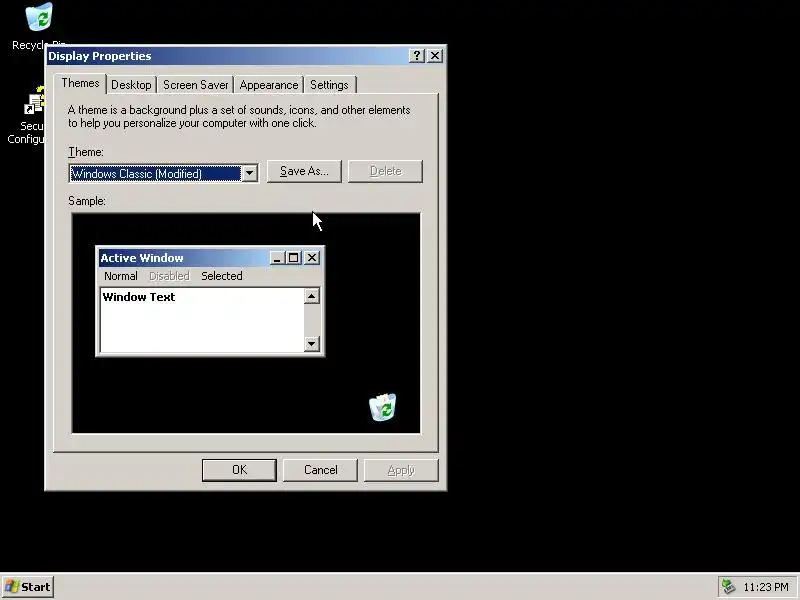This screenshot has width=800, height=600.
Task: Expand the Theme dropdown arrow
Action: (249, 173)
